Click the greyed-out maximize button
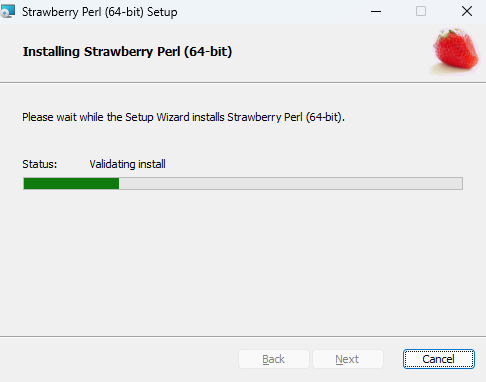Image resolution: width=486 pixels, height=382 pixels. [x=421, y=11]
